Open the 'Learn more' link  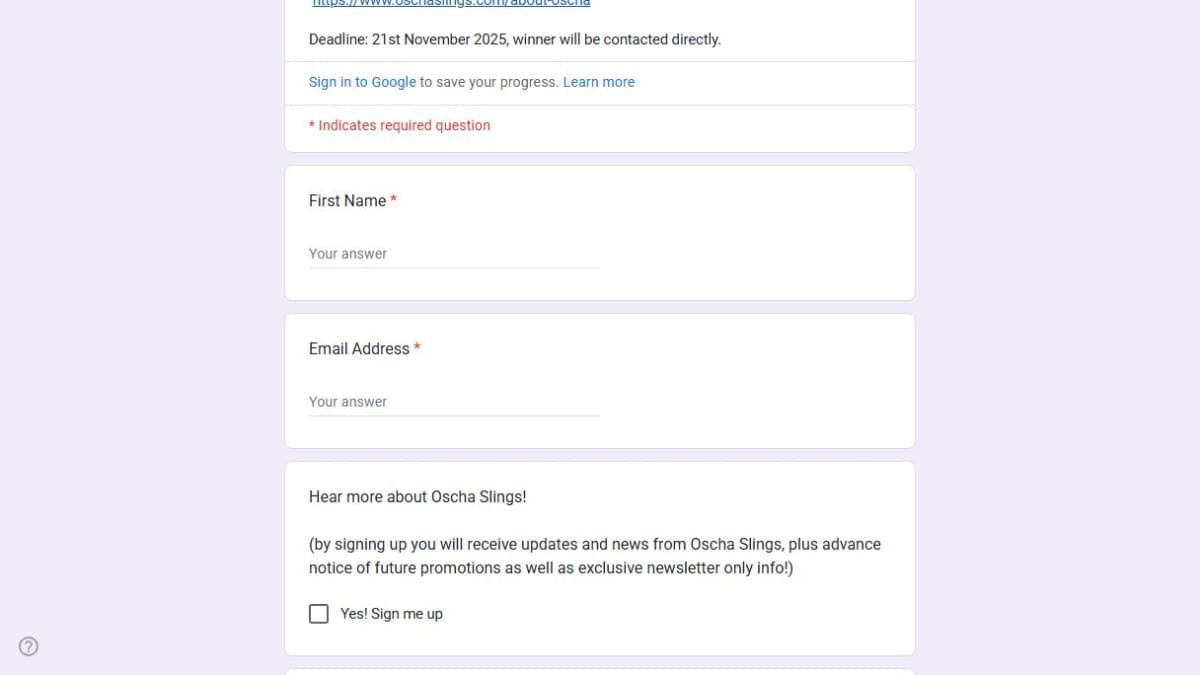coord(598,82)
